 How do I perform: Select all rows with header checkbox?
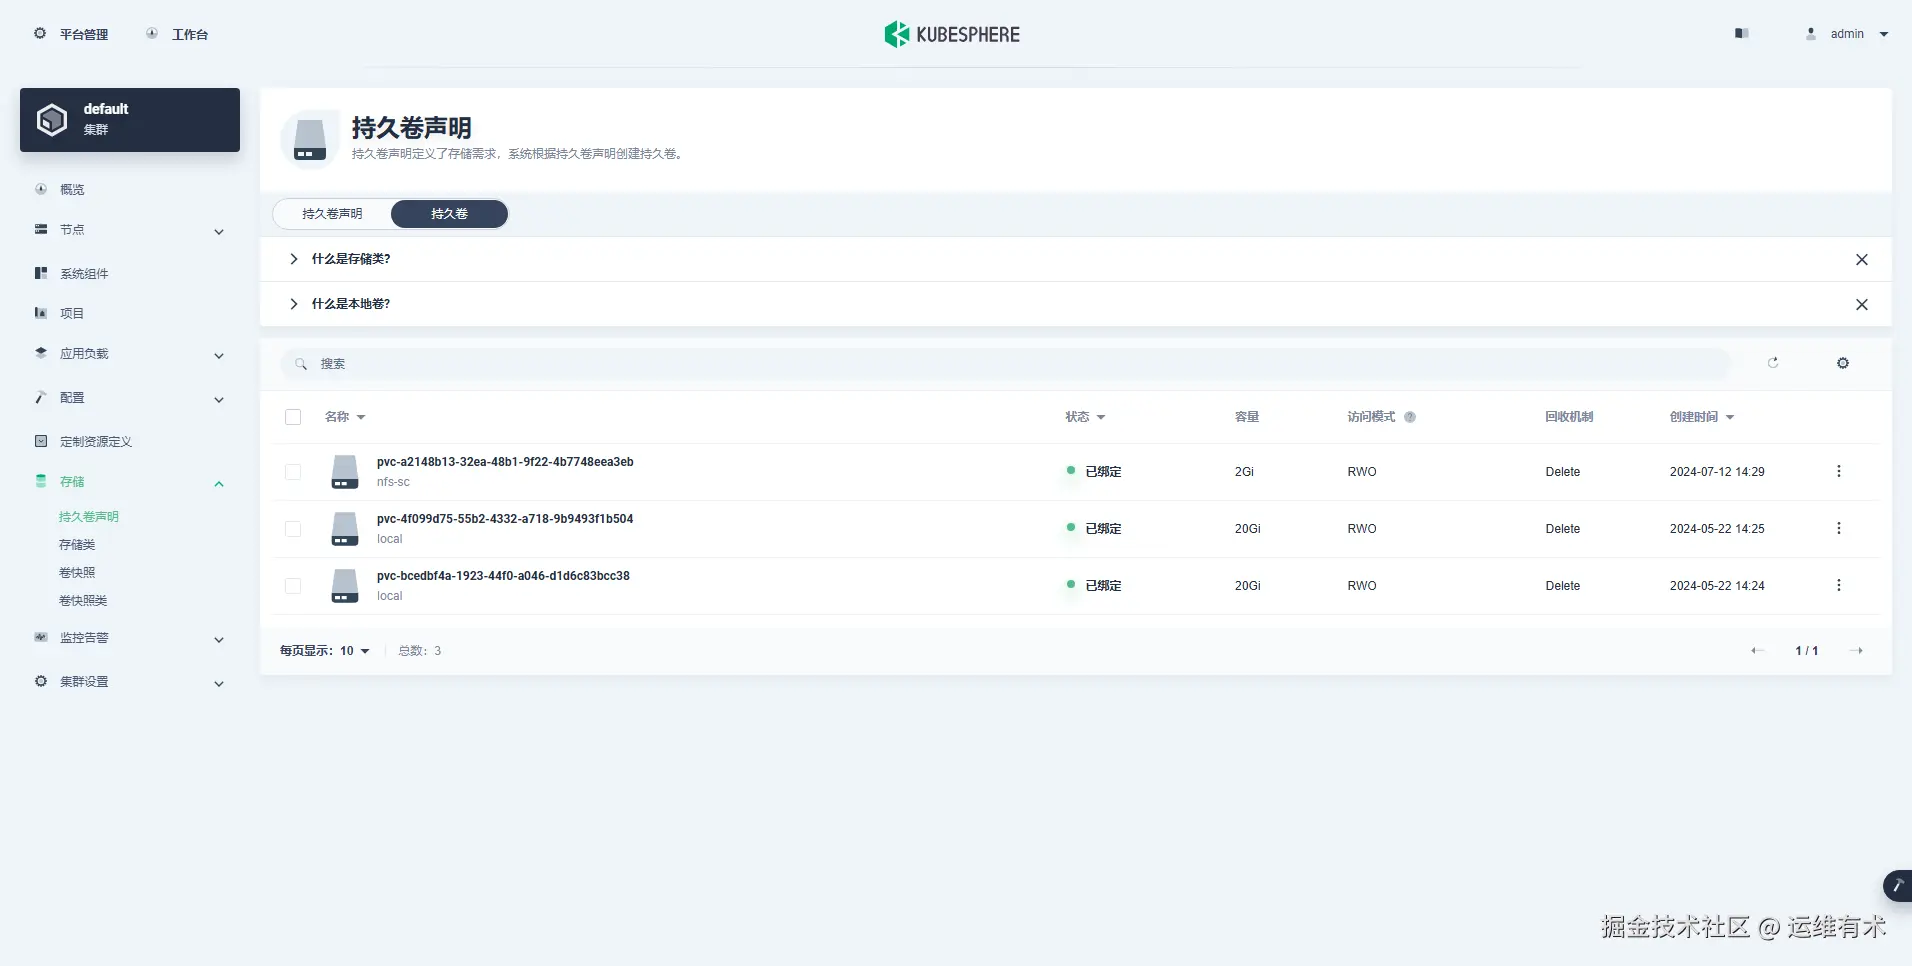tap(293, 417)
